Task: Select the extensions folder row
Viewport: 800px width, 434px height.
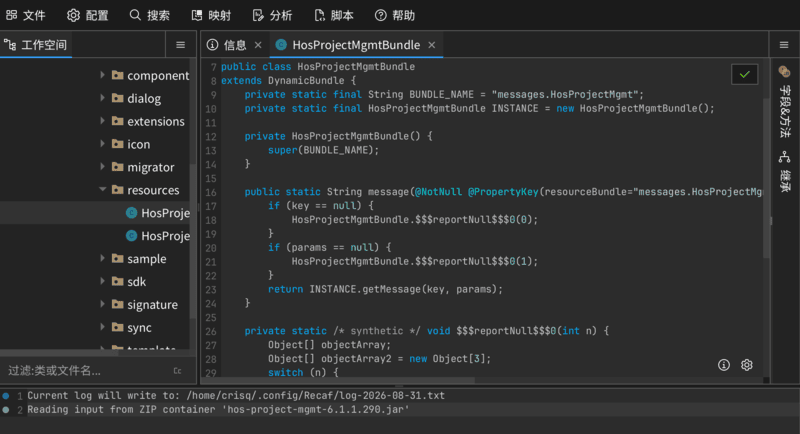Action: pyautogui.click(x=95, y=121)
